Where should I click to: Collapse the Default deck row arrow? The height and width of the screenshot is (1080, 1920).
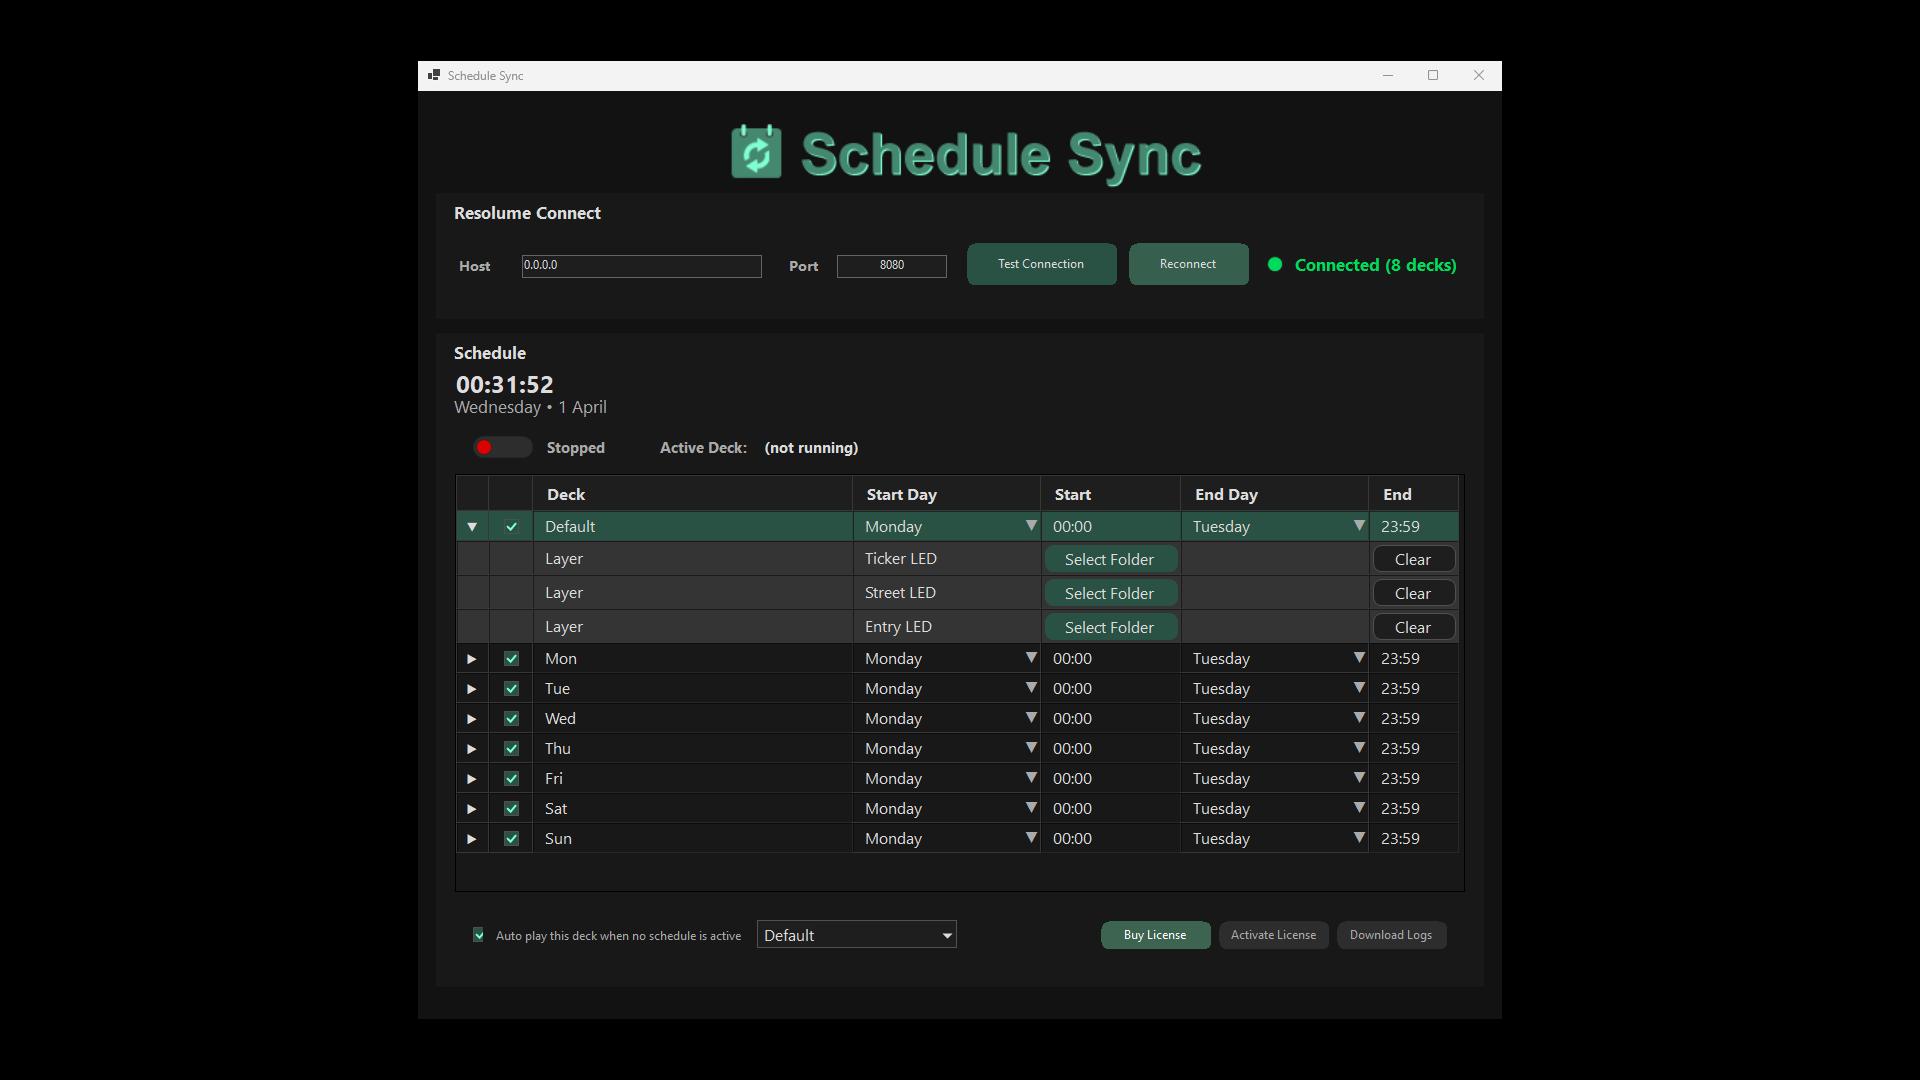(472, 527)
